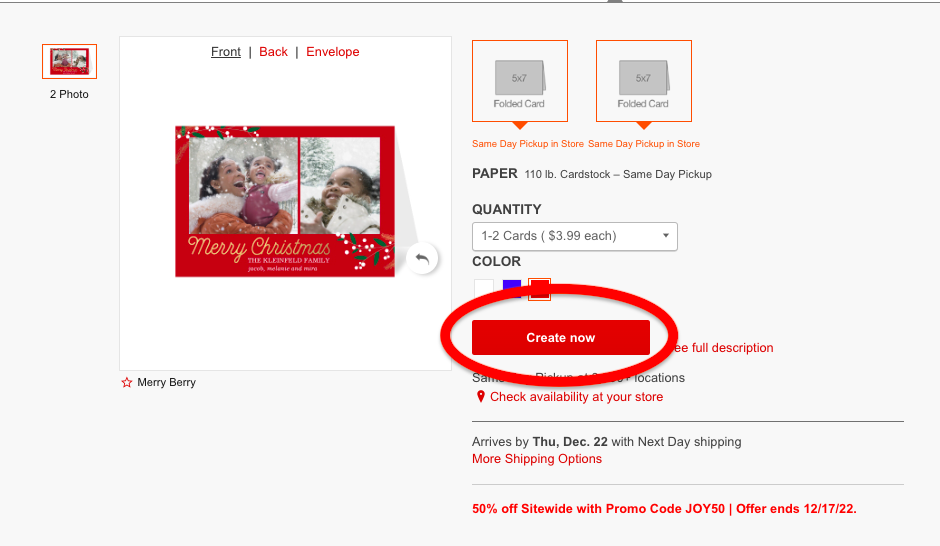Click the Merry Christmas card preview image
This screenshot has width=940, height=546.
(x=285, y=201)
